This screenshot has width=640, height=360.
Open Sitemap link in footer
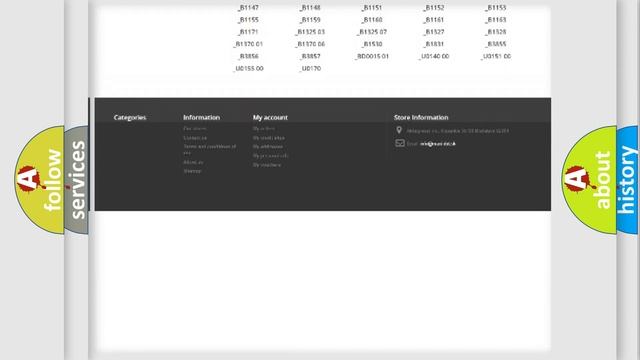click(192, 171)
